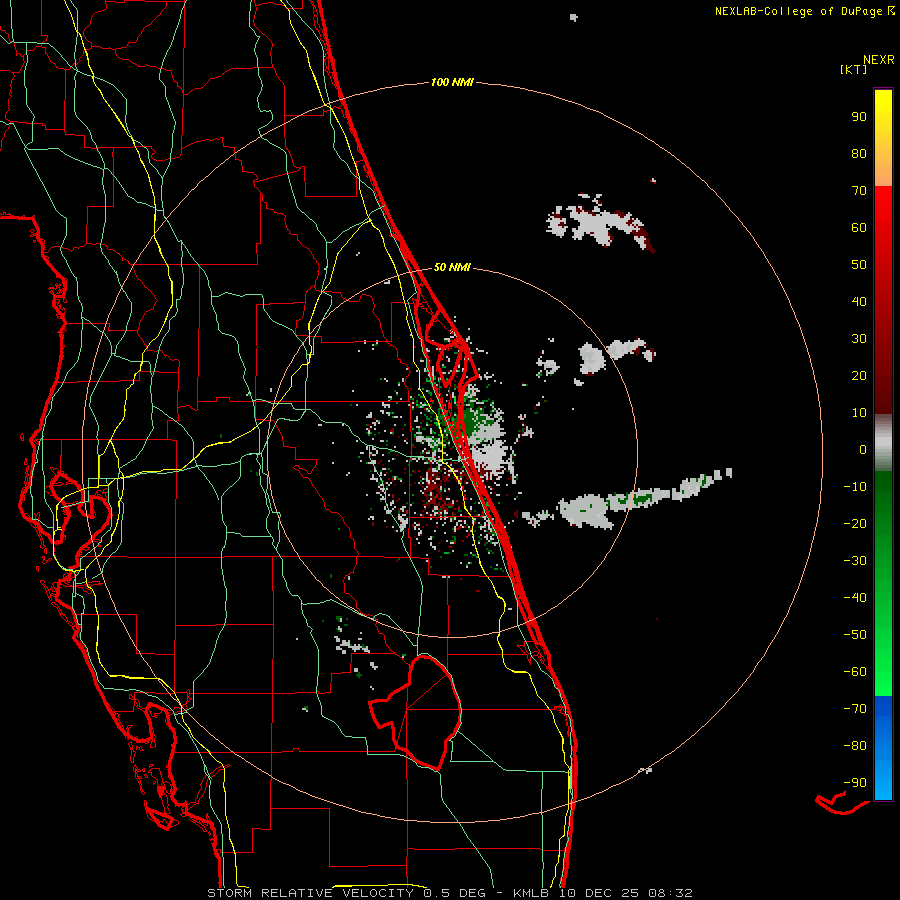Click the positive "20" scale value
Viewport: 900px width, 900px height.
(859, 376)
